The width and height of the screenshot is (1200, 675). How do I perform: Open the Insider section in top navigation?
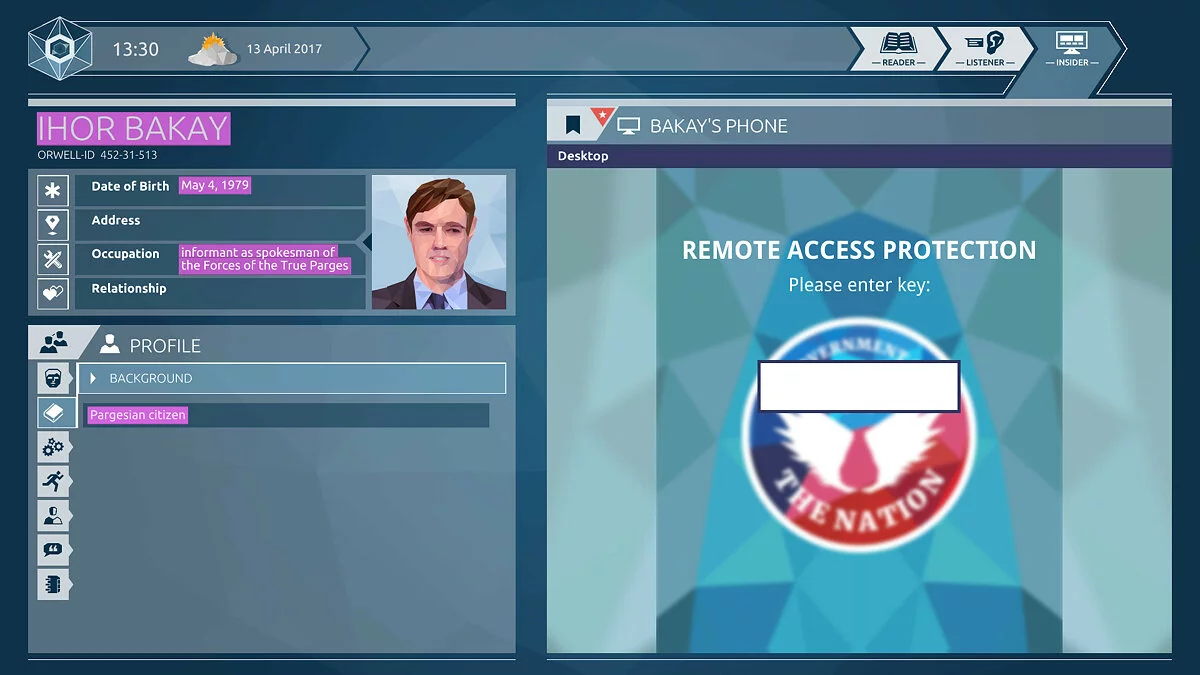(1072, 48)
